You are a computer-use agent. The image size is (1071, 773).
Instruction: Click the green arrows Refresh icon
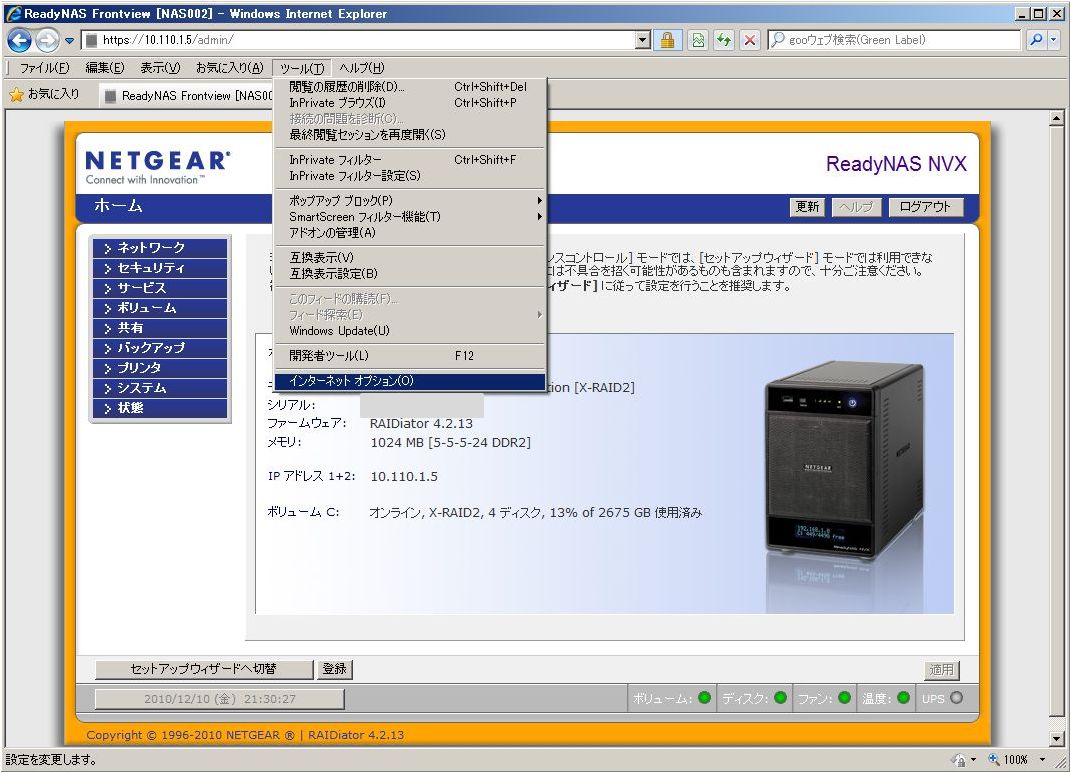[723, 40]
